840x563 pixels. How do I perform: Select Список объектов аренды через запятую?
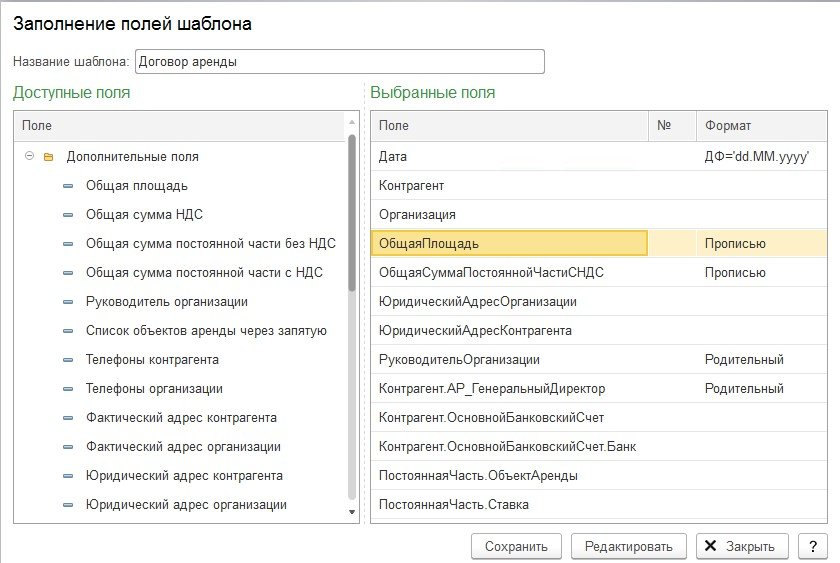pyautogui.click(x=206, y=331)
